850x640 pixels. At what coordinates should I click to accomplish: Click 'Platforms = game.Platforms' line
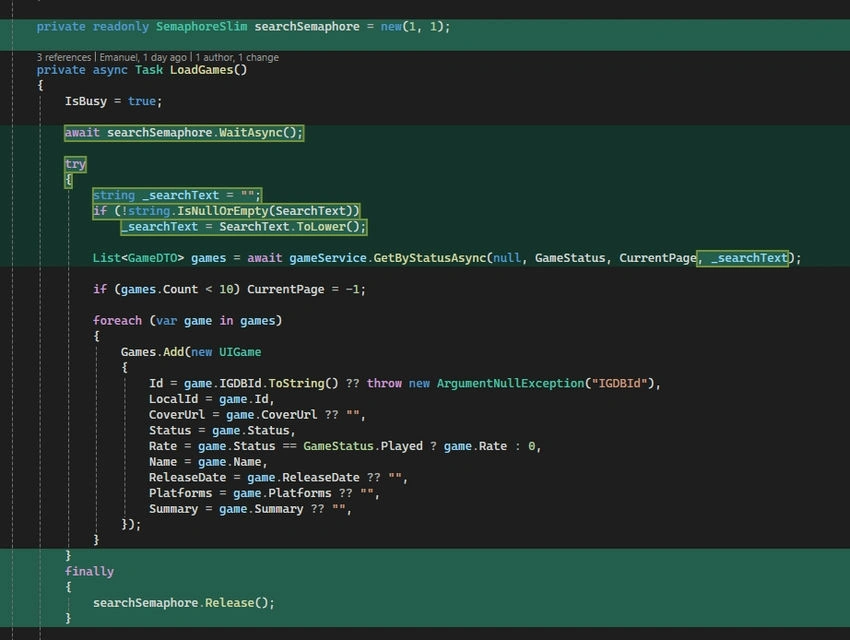point(265,494)
